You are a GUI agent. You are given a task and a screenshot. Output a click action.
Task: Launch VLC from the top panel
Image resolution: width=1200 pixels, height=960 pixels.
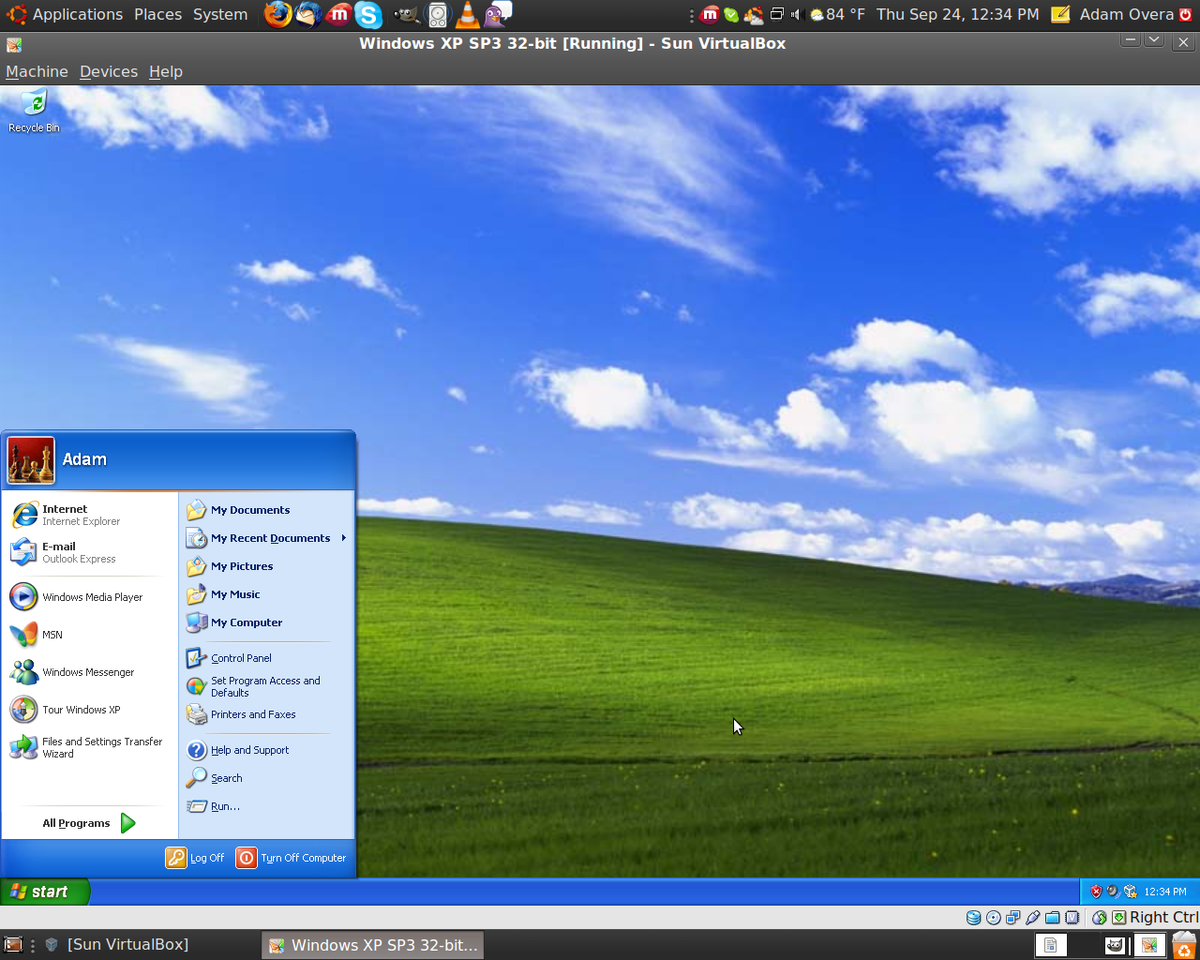coord(467,15)
